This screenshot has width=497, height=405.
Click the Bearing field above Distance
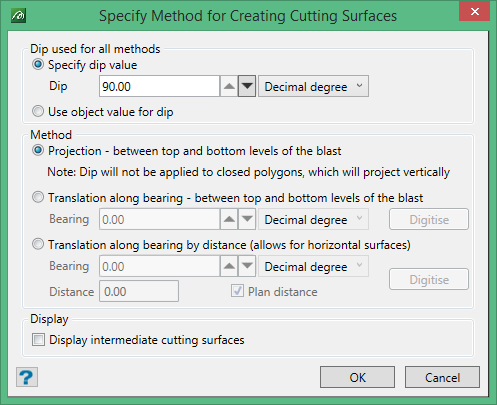[159, 266]
